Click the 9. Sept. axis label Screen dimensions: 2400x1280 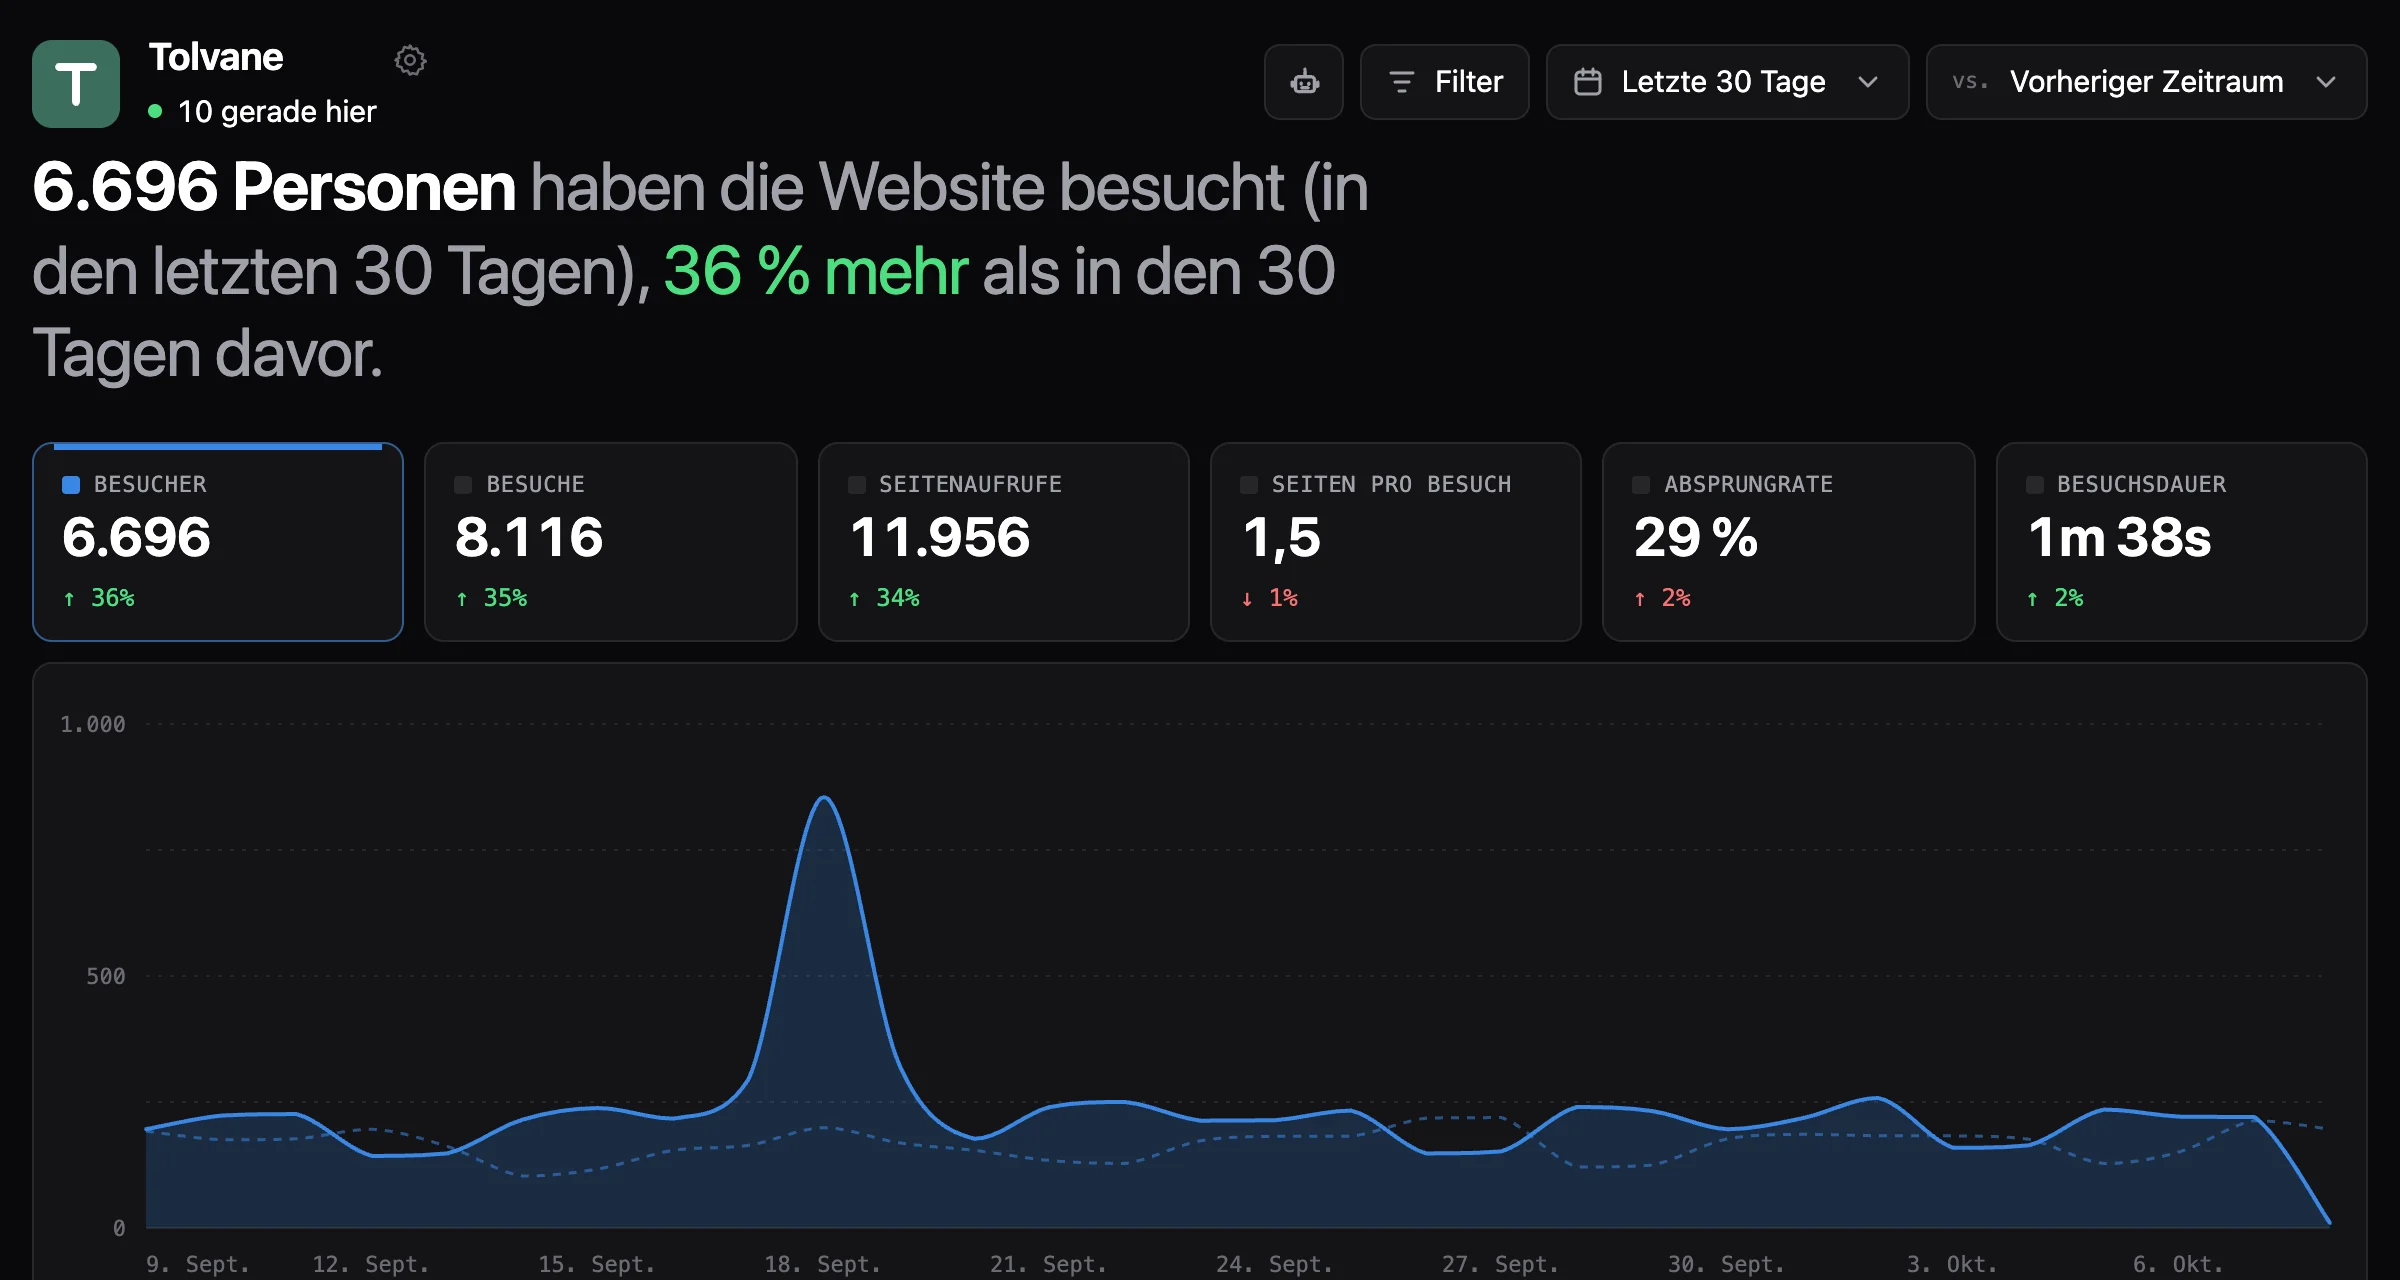point(197,1264)
